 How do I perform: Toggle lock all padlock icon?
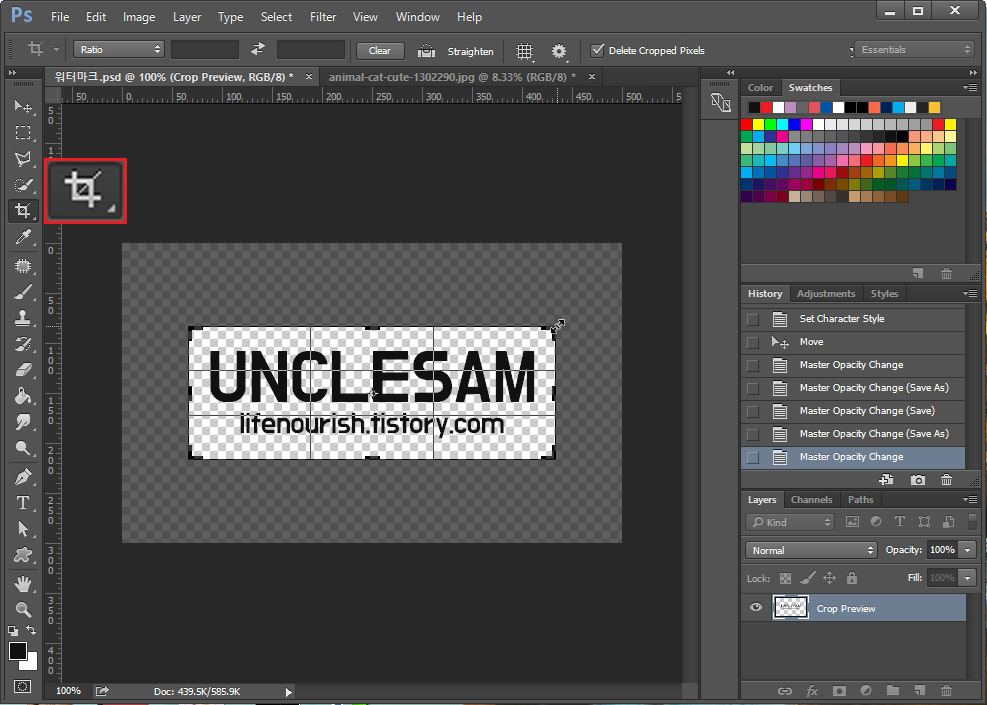852,578
